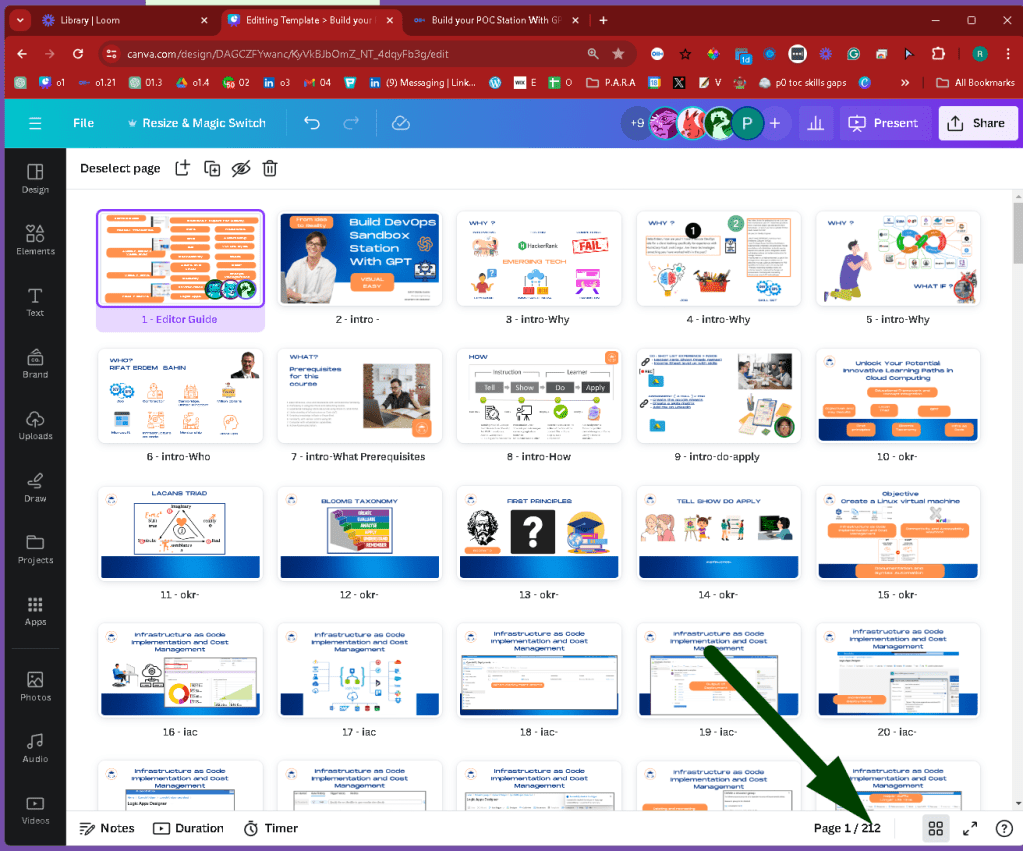Open the p0 toc skills gaps bookmark
The image size is (1023, 851).
(802, 82)
